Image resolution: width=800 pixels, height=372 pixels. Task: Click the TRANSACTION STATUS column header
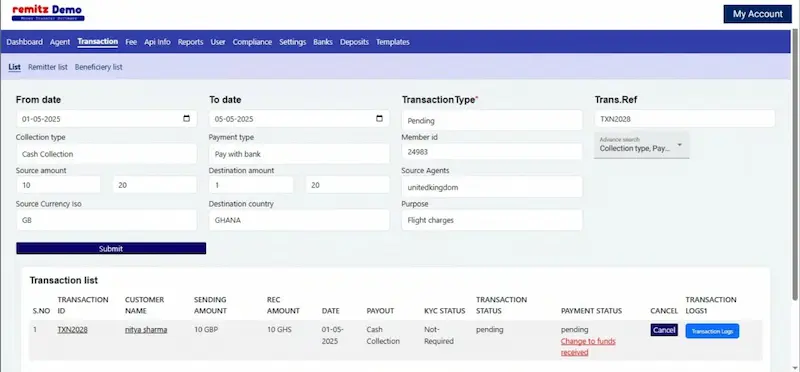(x=501, y=305)
